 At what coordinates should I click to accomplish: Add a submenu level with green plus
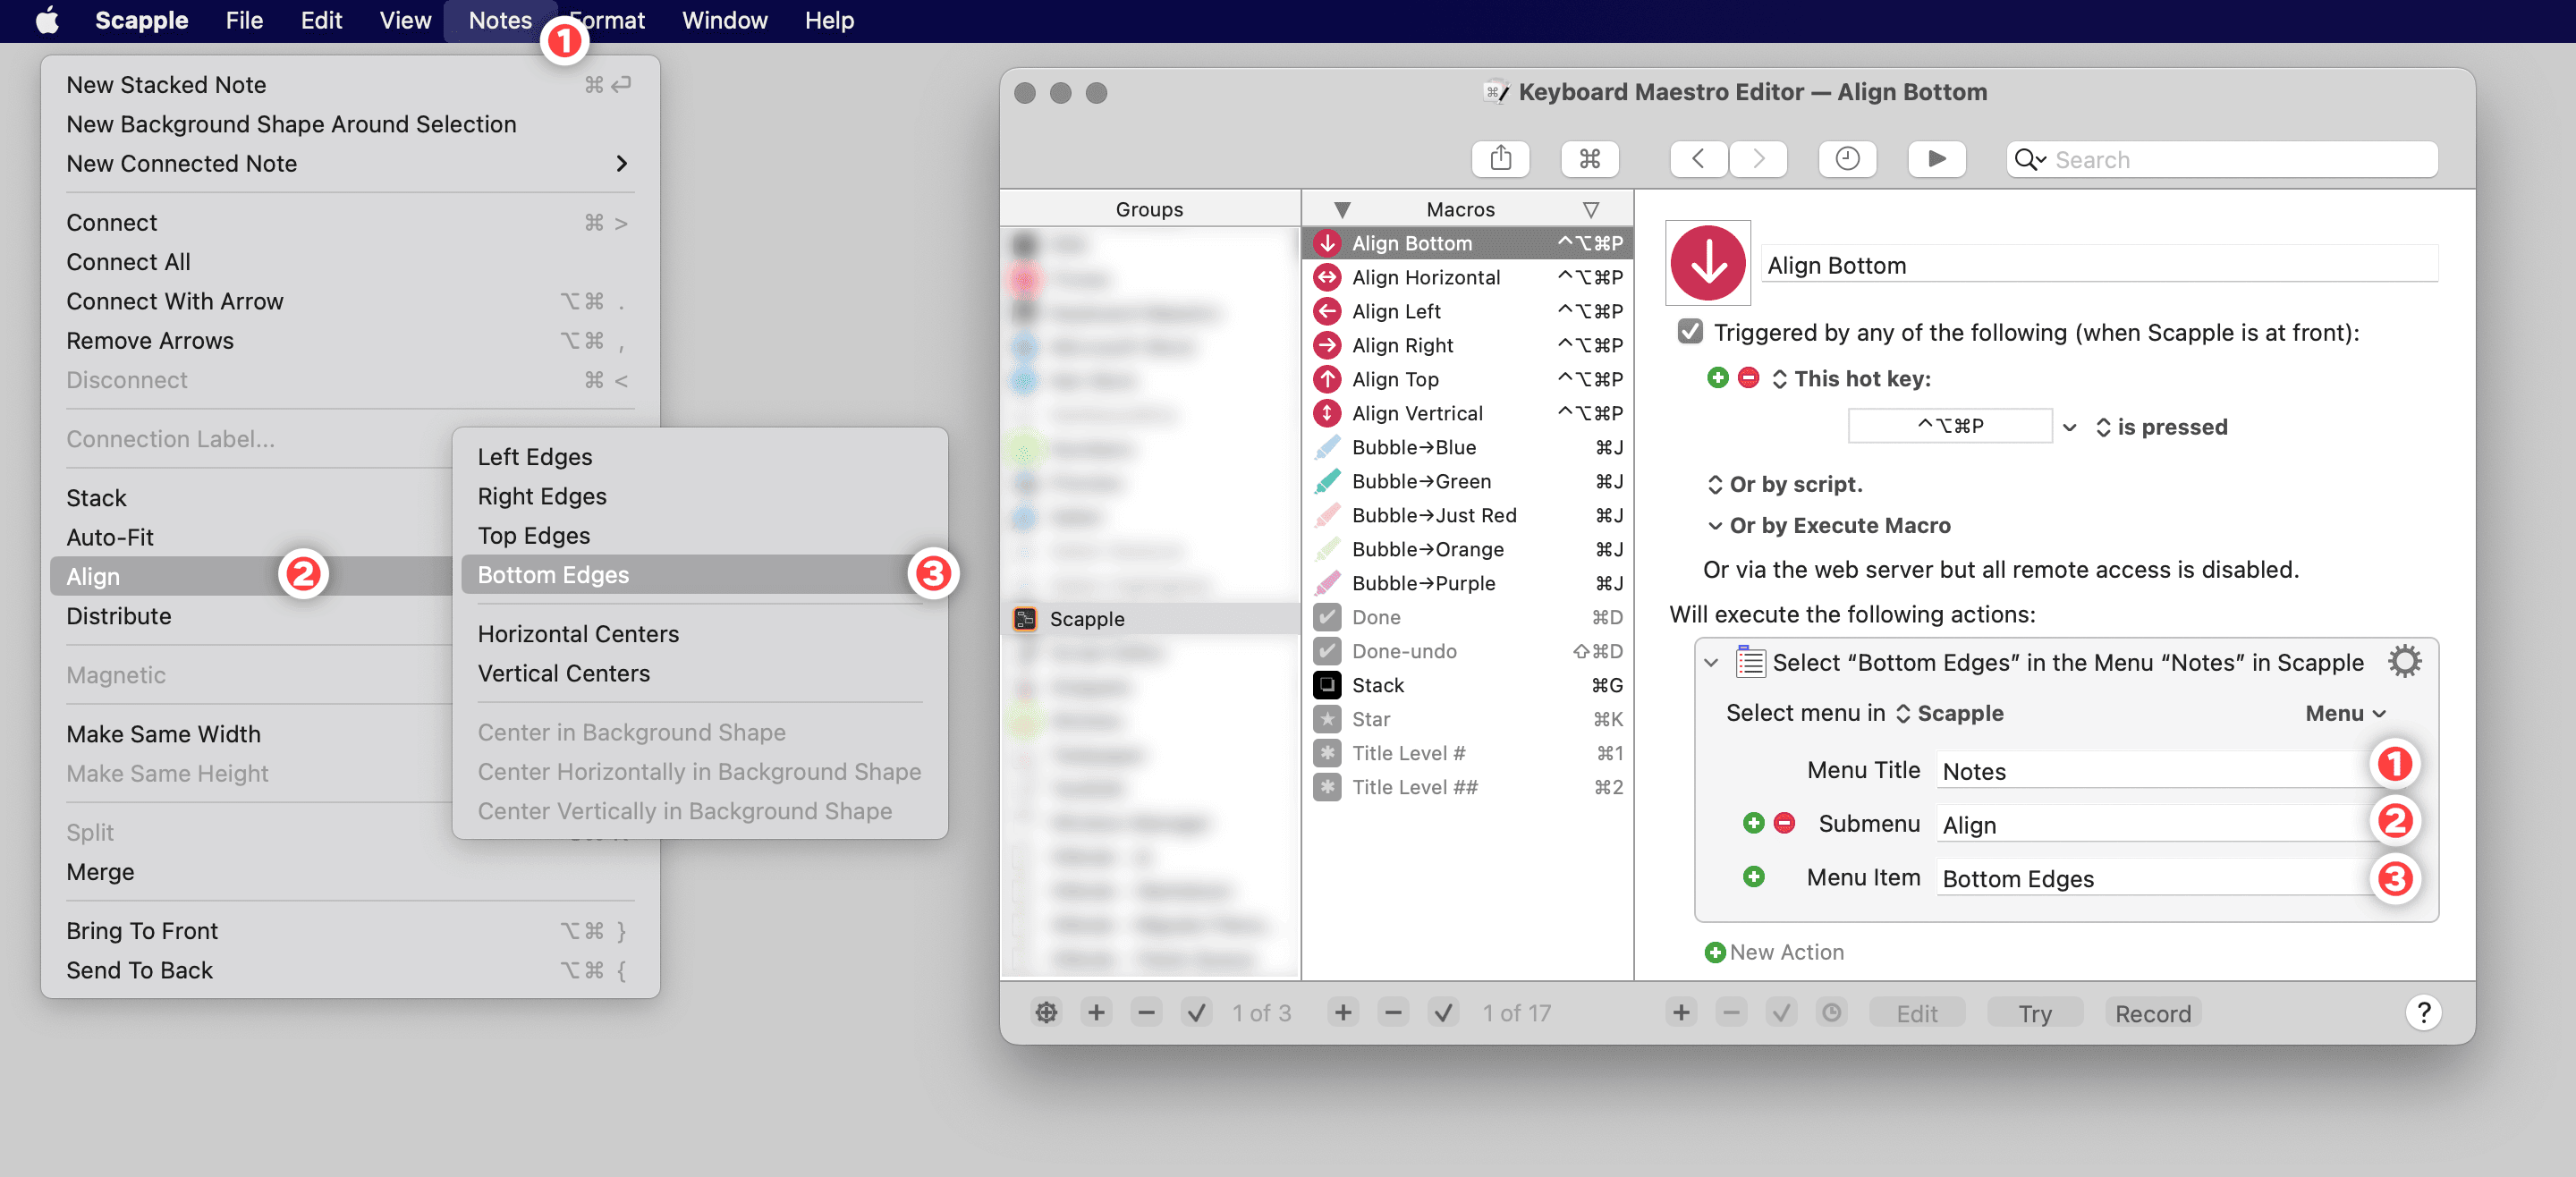(x=1753, y=823)
